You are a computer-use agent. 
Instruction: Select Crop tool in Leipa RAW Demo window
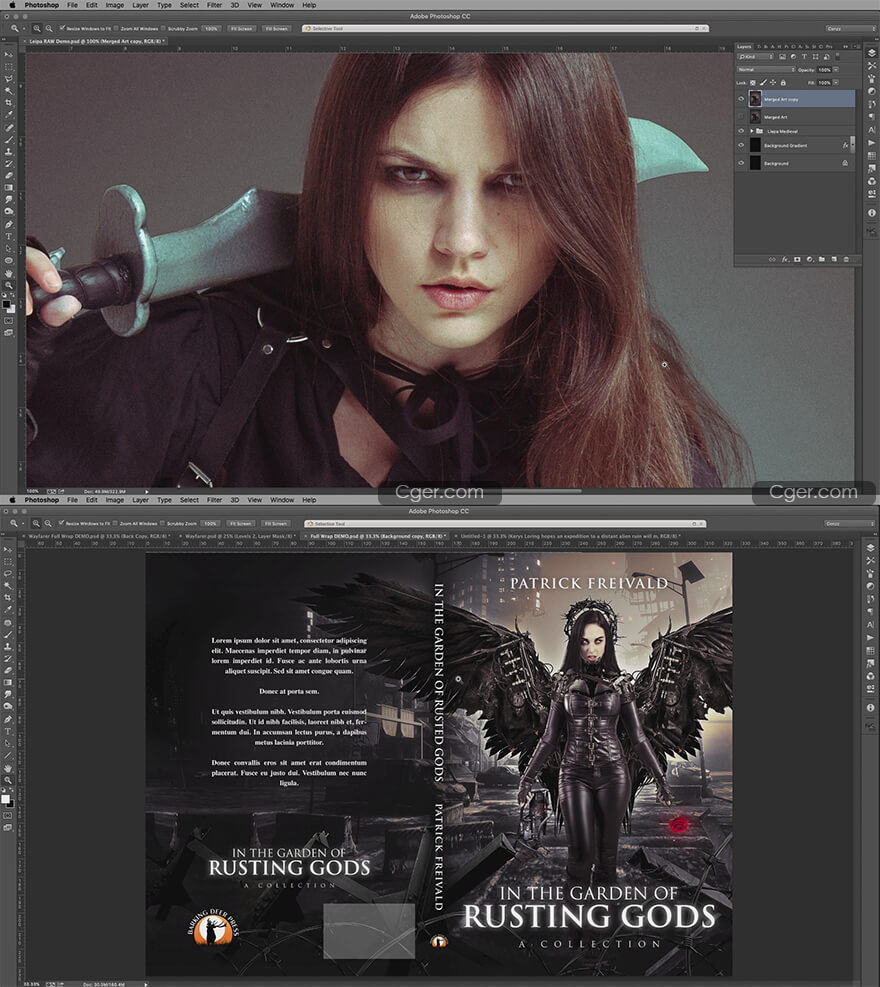click(x=8, y=101)
